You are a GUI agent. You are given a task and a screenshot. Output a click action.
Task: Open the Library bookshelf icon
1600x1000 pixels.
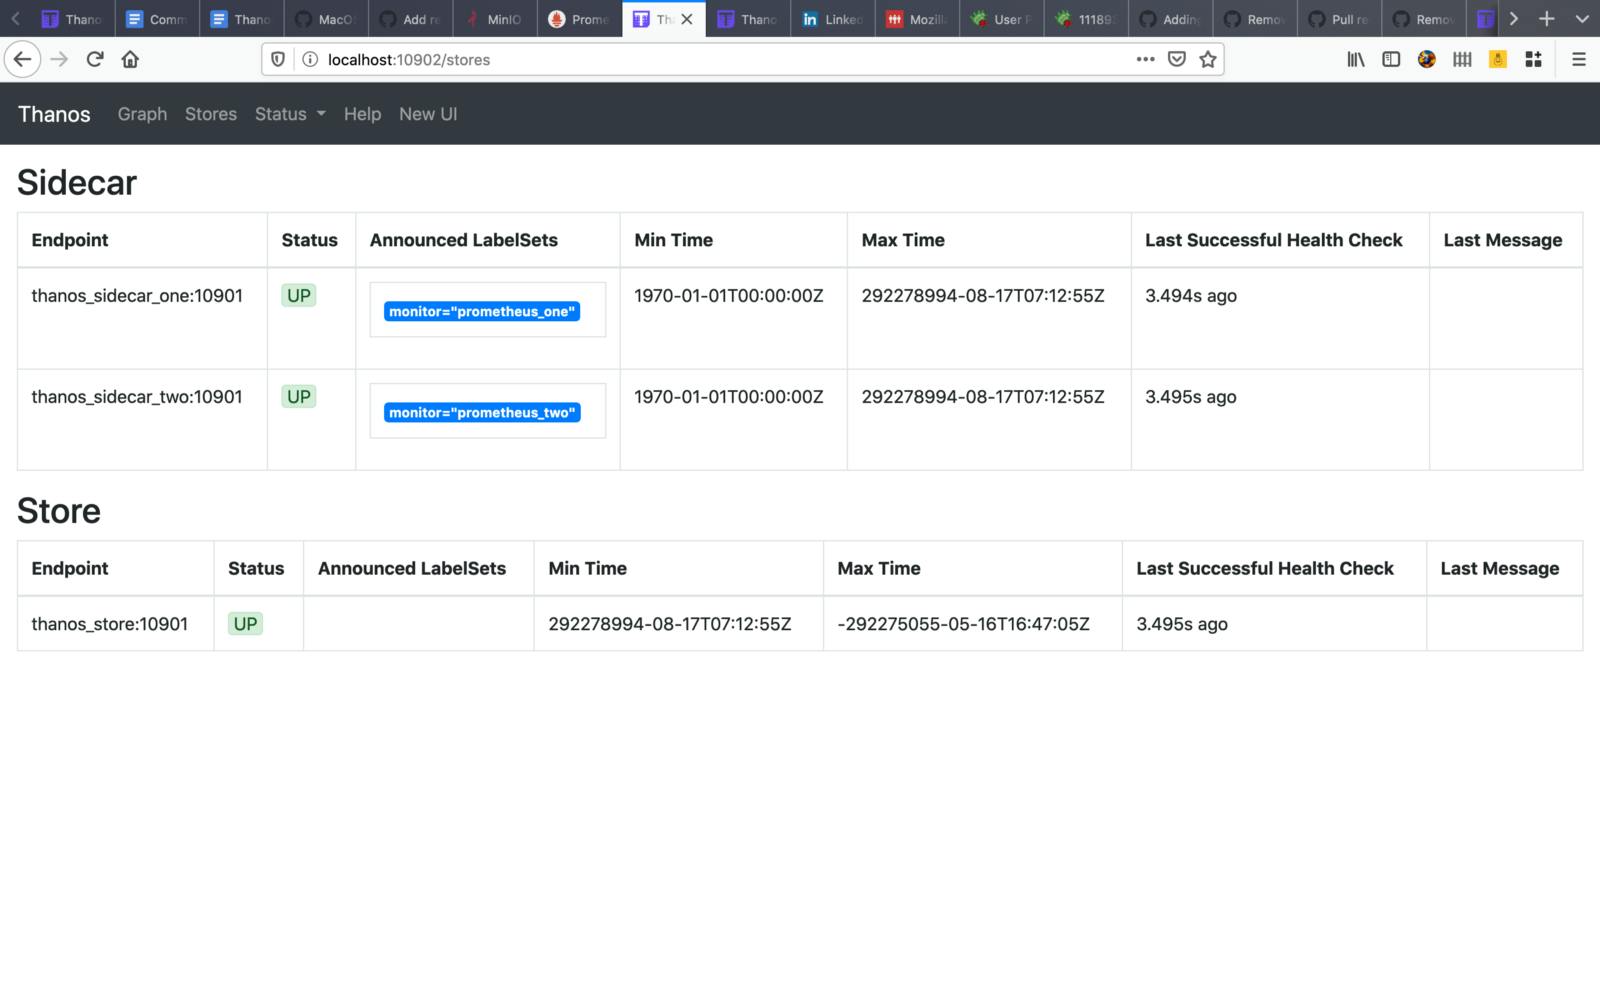1356,59
